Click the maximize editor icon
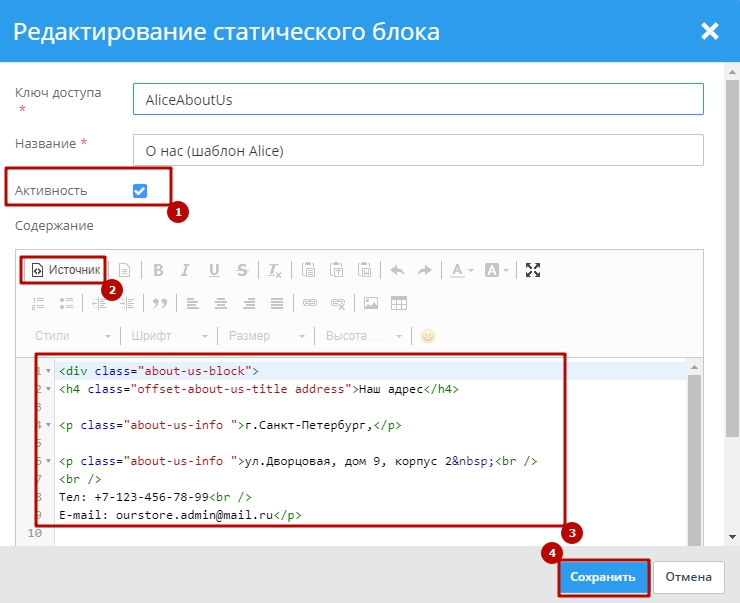The image size is (740, 603). (533, 270)
